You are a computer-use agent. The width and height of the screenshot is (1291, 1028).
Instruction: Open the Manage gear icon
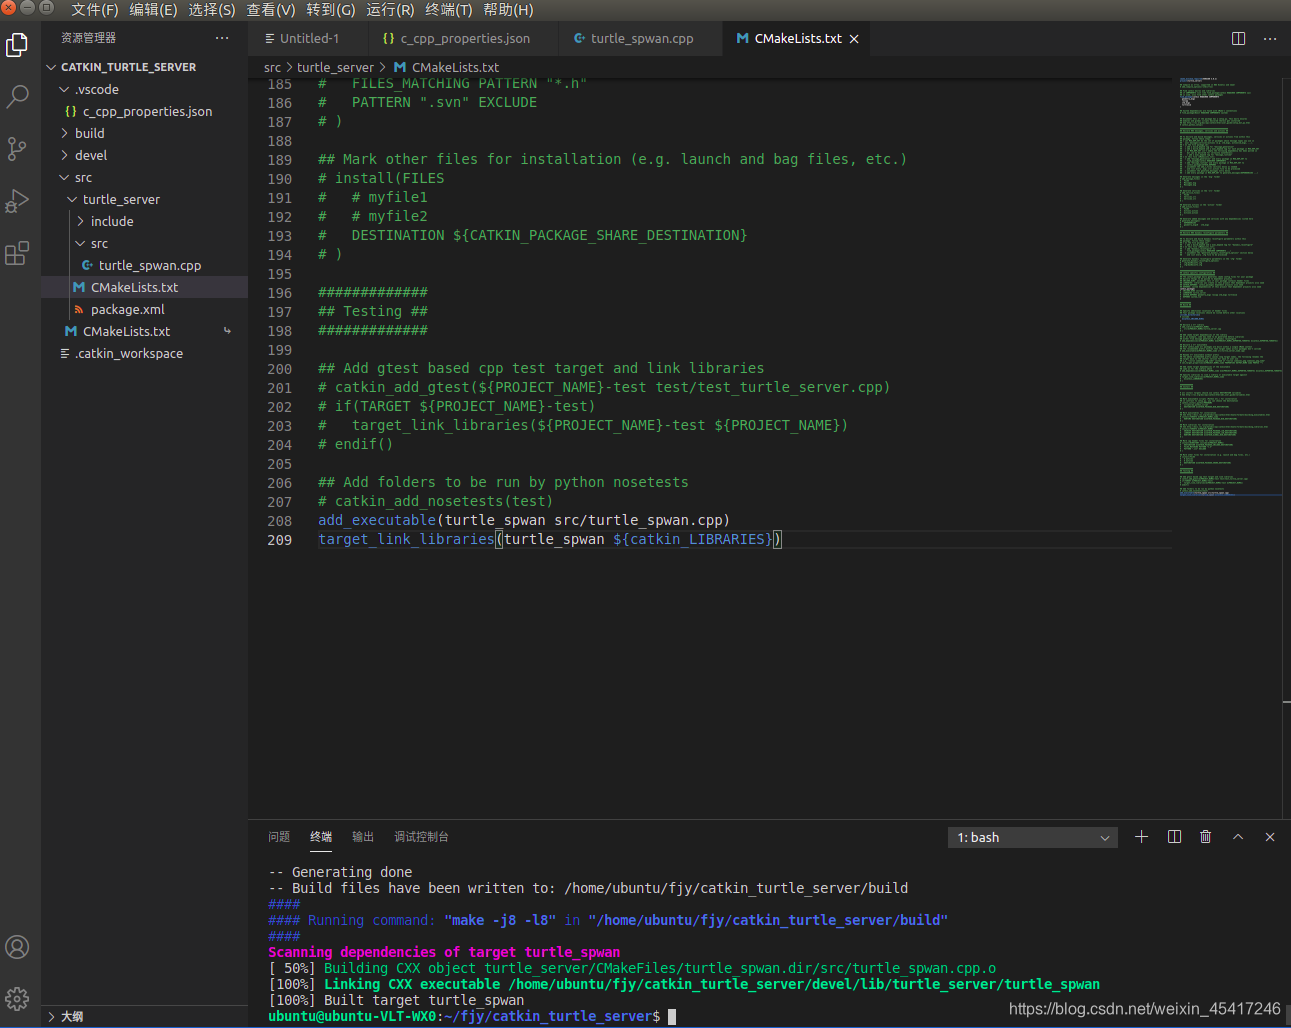point(17,998)
